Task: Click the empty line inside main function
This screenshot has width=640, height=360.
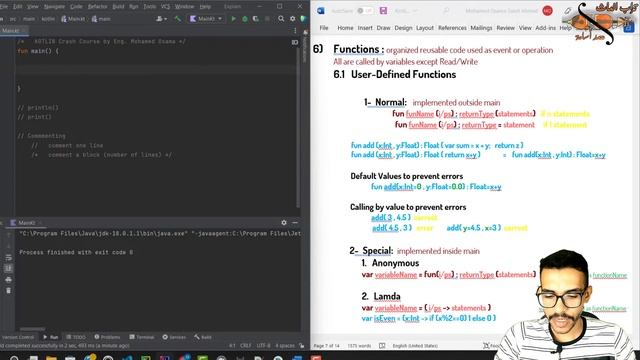Action: point(155,69)
